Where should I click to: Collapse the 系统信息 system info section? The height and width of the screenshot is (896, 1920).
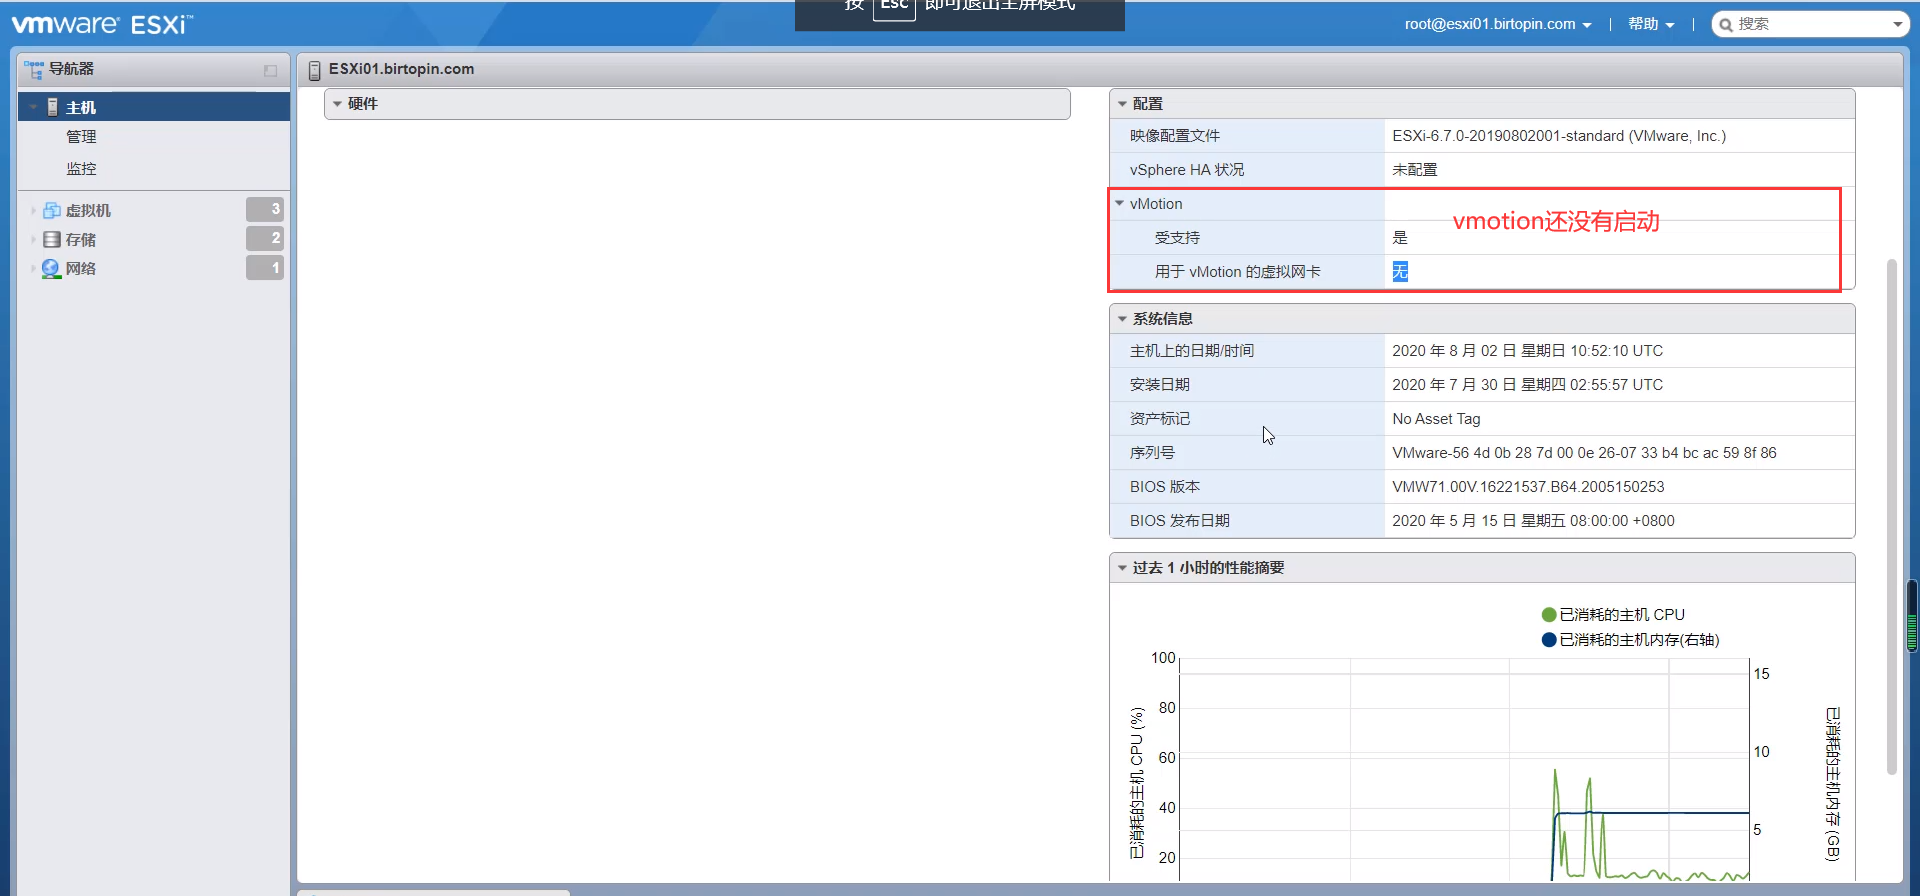[1122, 319]
